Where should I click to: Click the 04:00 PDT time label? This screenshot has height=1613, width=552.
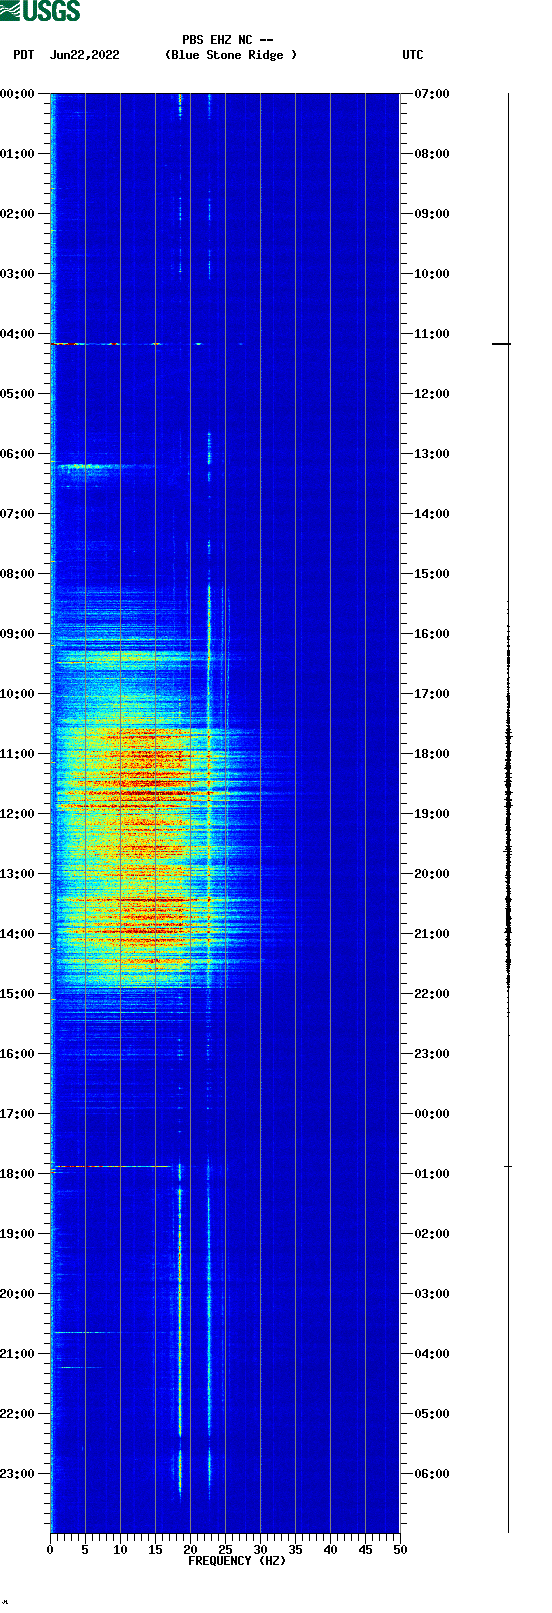[18, 334]
